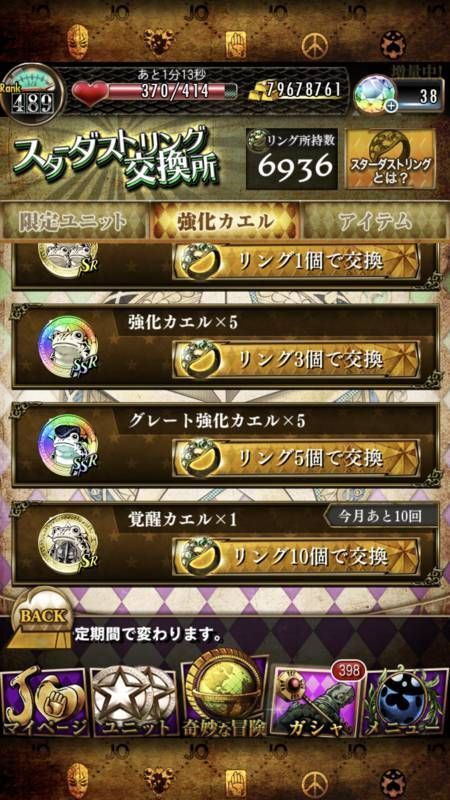Click the リング1個で交換 button
The height and width of the screenshot is (800, 450).
pyautogui.click(x=296, y=261)
